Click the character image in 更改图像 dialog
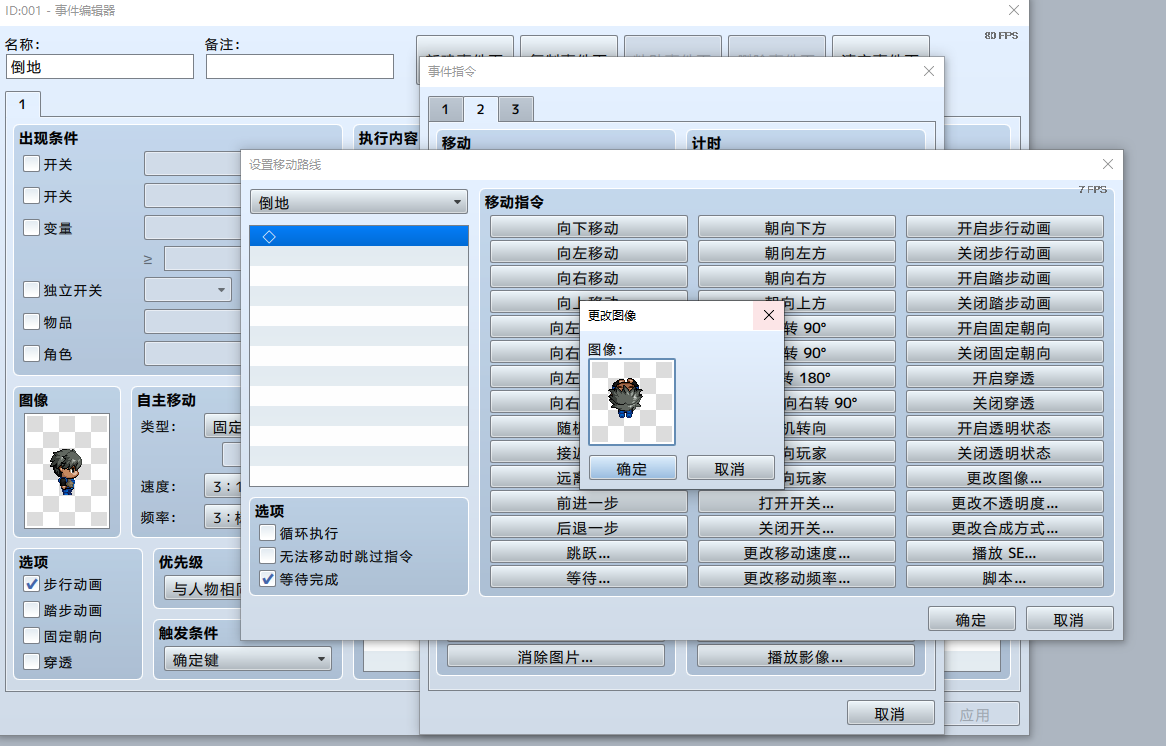This screenshot has width=1166, height=746. pyautogui.click(x=632, y=402)
